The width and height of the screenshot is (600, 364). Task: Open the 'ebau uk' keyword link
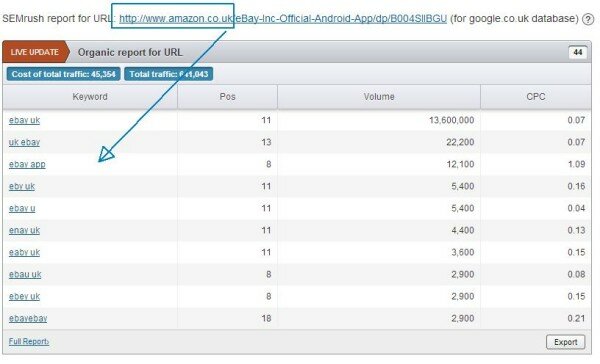[25, 274]
